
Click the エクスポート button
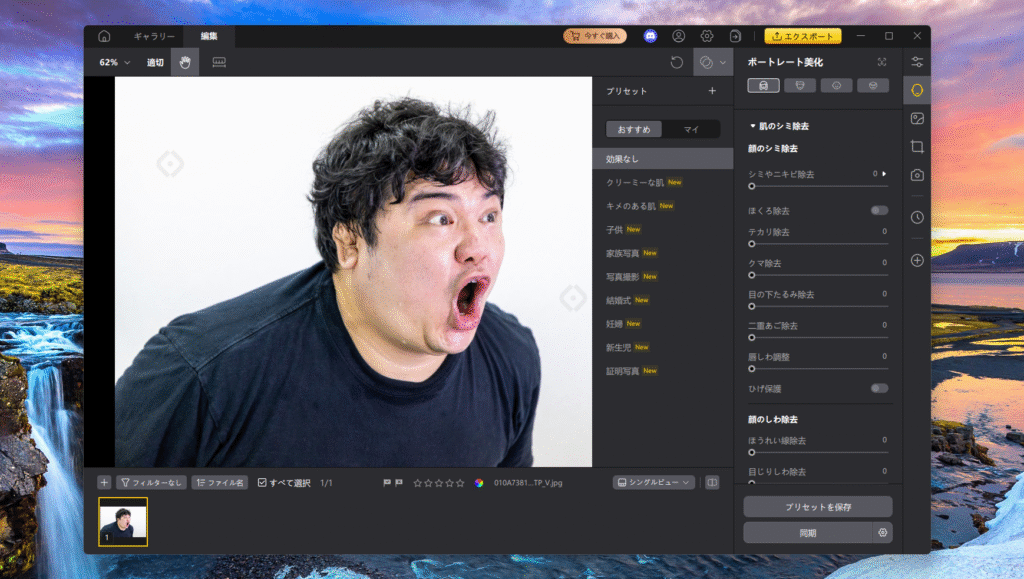[803, 36]
